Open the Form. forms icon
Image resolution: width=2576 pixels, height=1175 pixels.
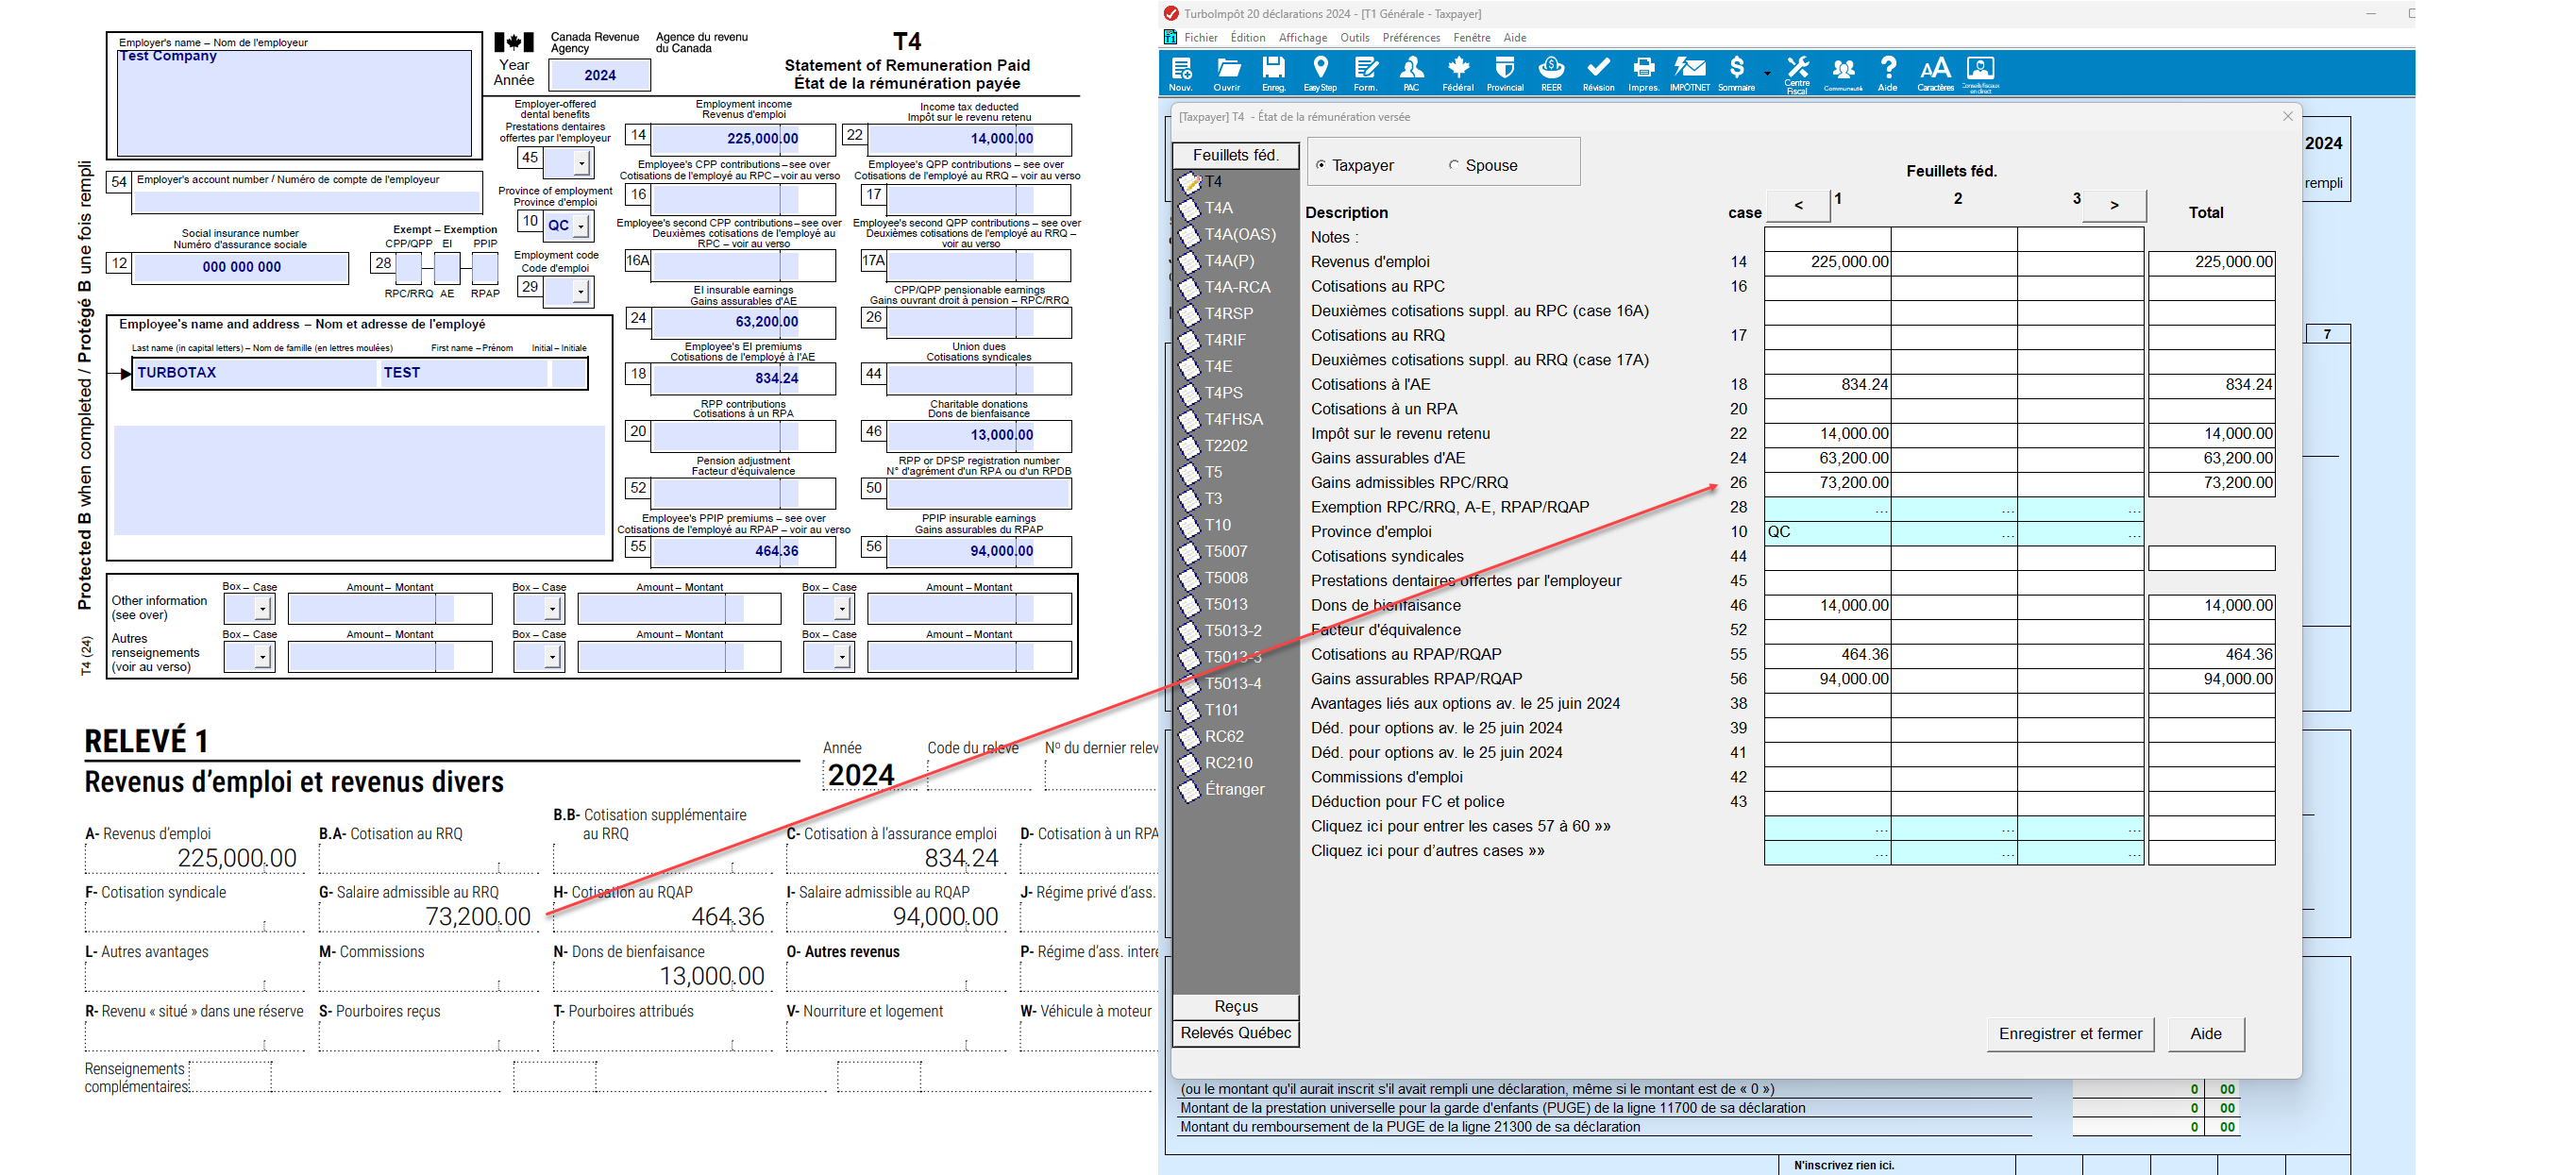pos(1365,72)
